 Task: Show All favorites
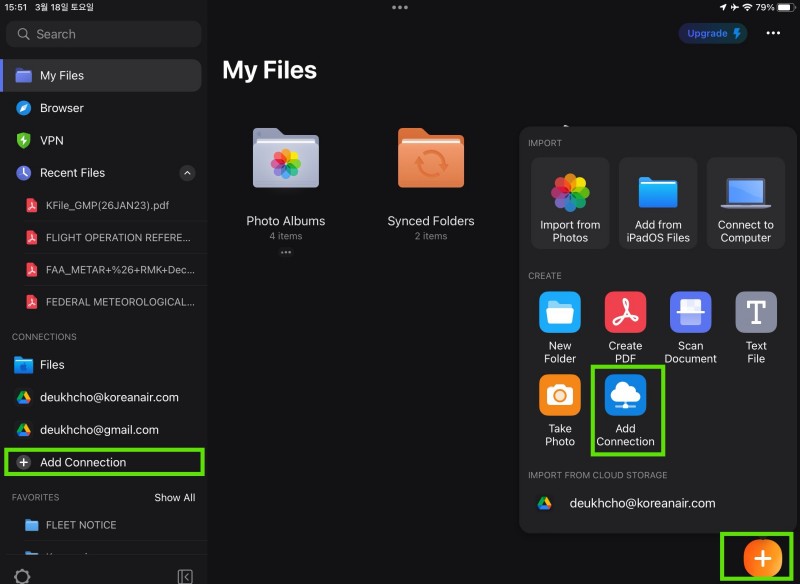(175, 497)
